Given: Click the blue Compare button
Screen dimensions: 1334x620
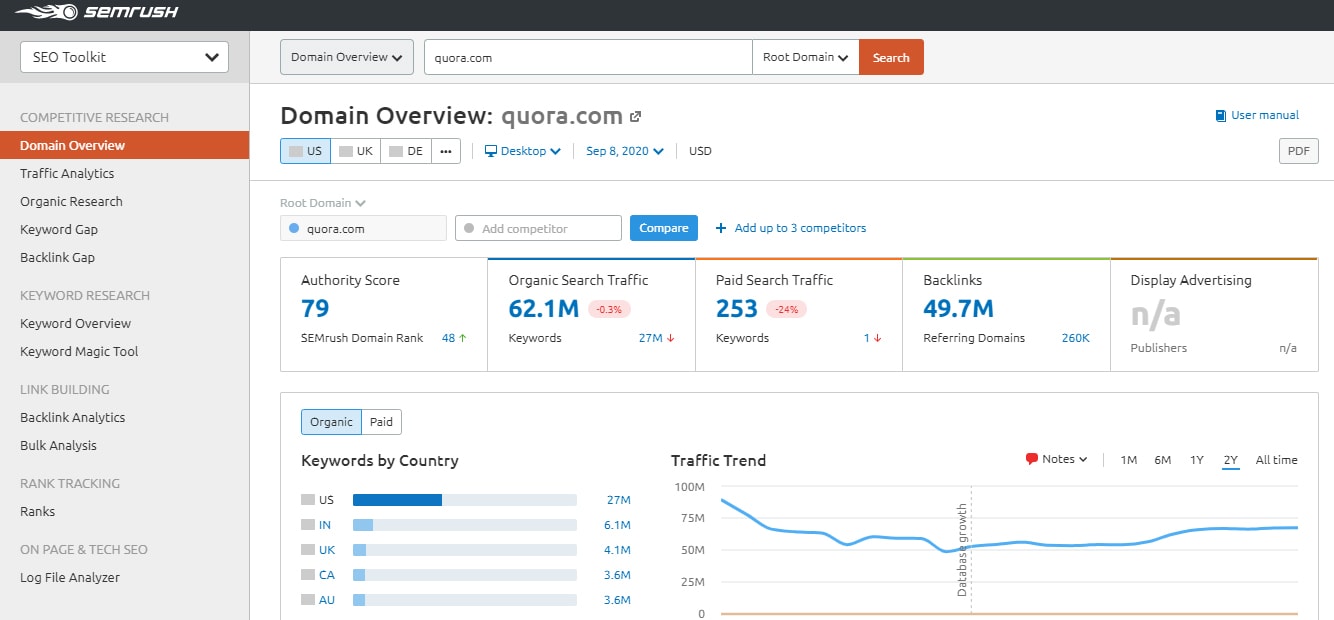Looking at the screenshot, I should coord(664,228).
